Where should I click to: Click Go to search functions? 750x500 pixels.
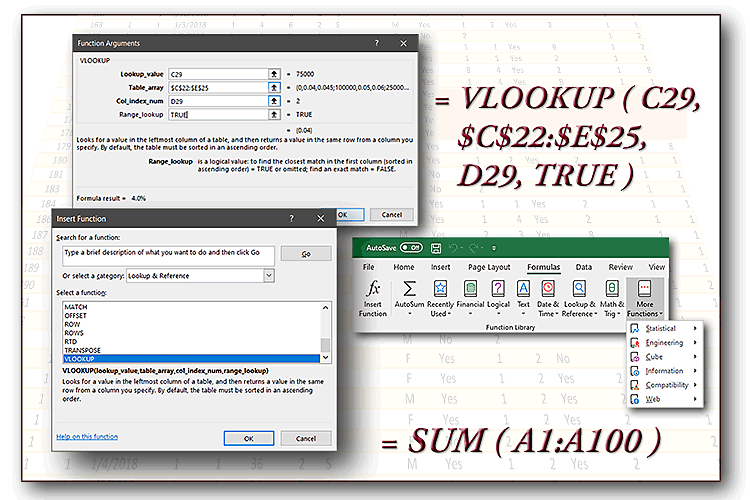(x=306, y=254)
